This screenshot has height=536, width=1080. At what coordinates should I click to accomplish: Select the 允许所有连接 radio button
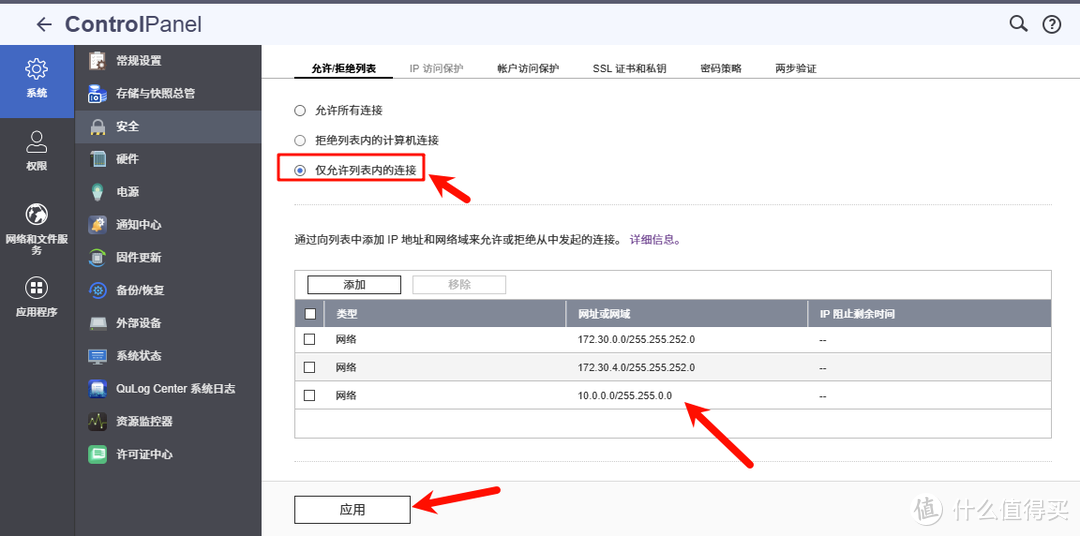(300, 110)
